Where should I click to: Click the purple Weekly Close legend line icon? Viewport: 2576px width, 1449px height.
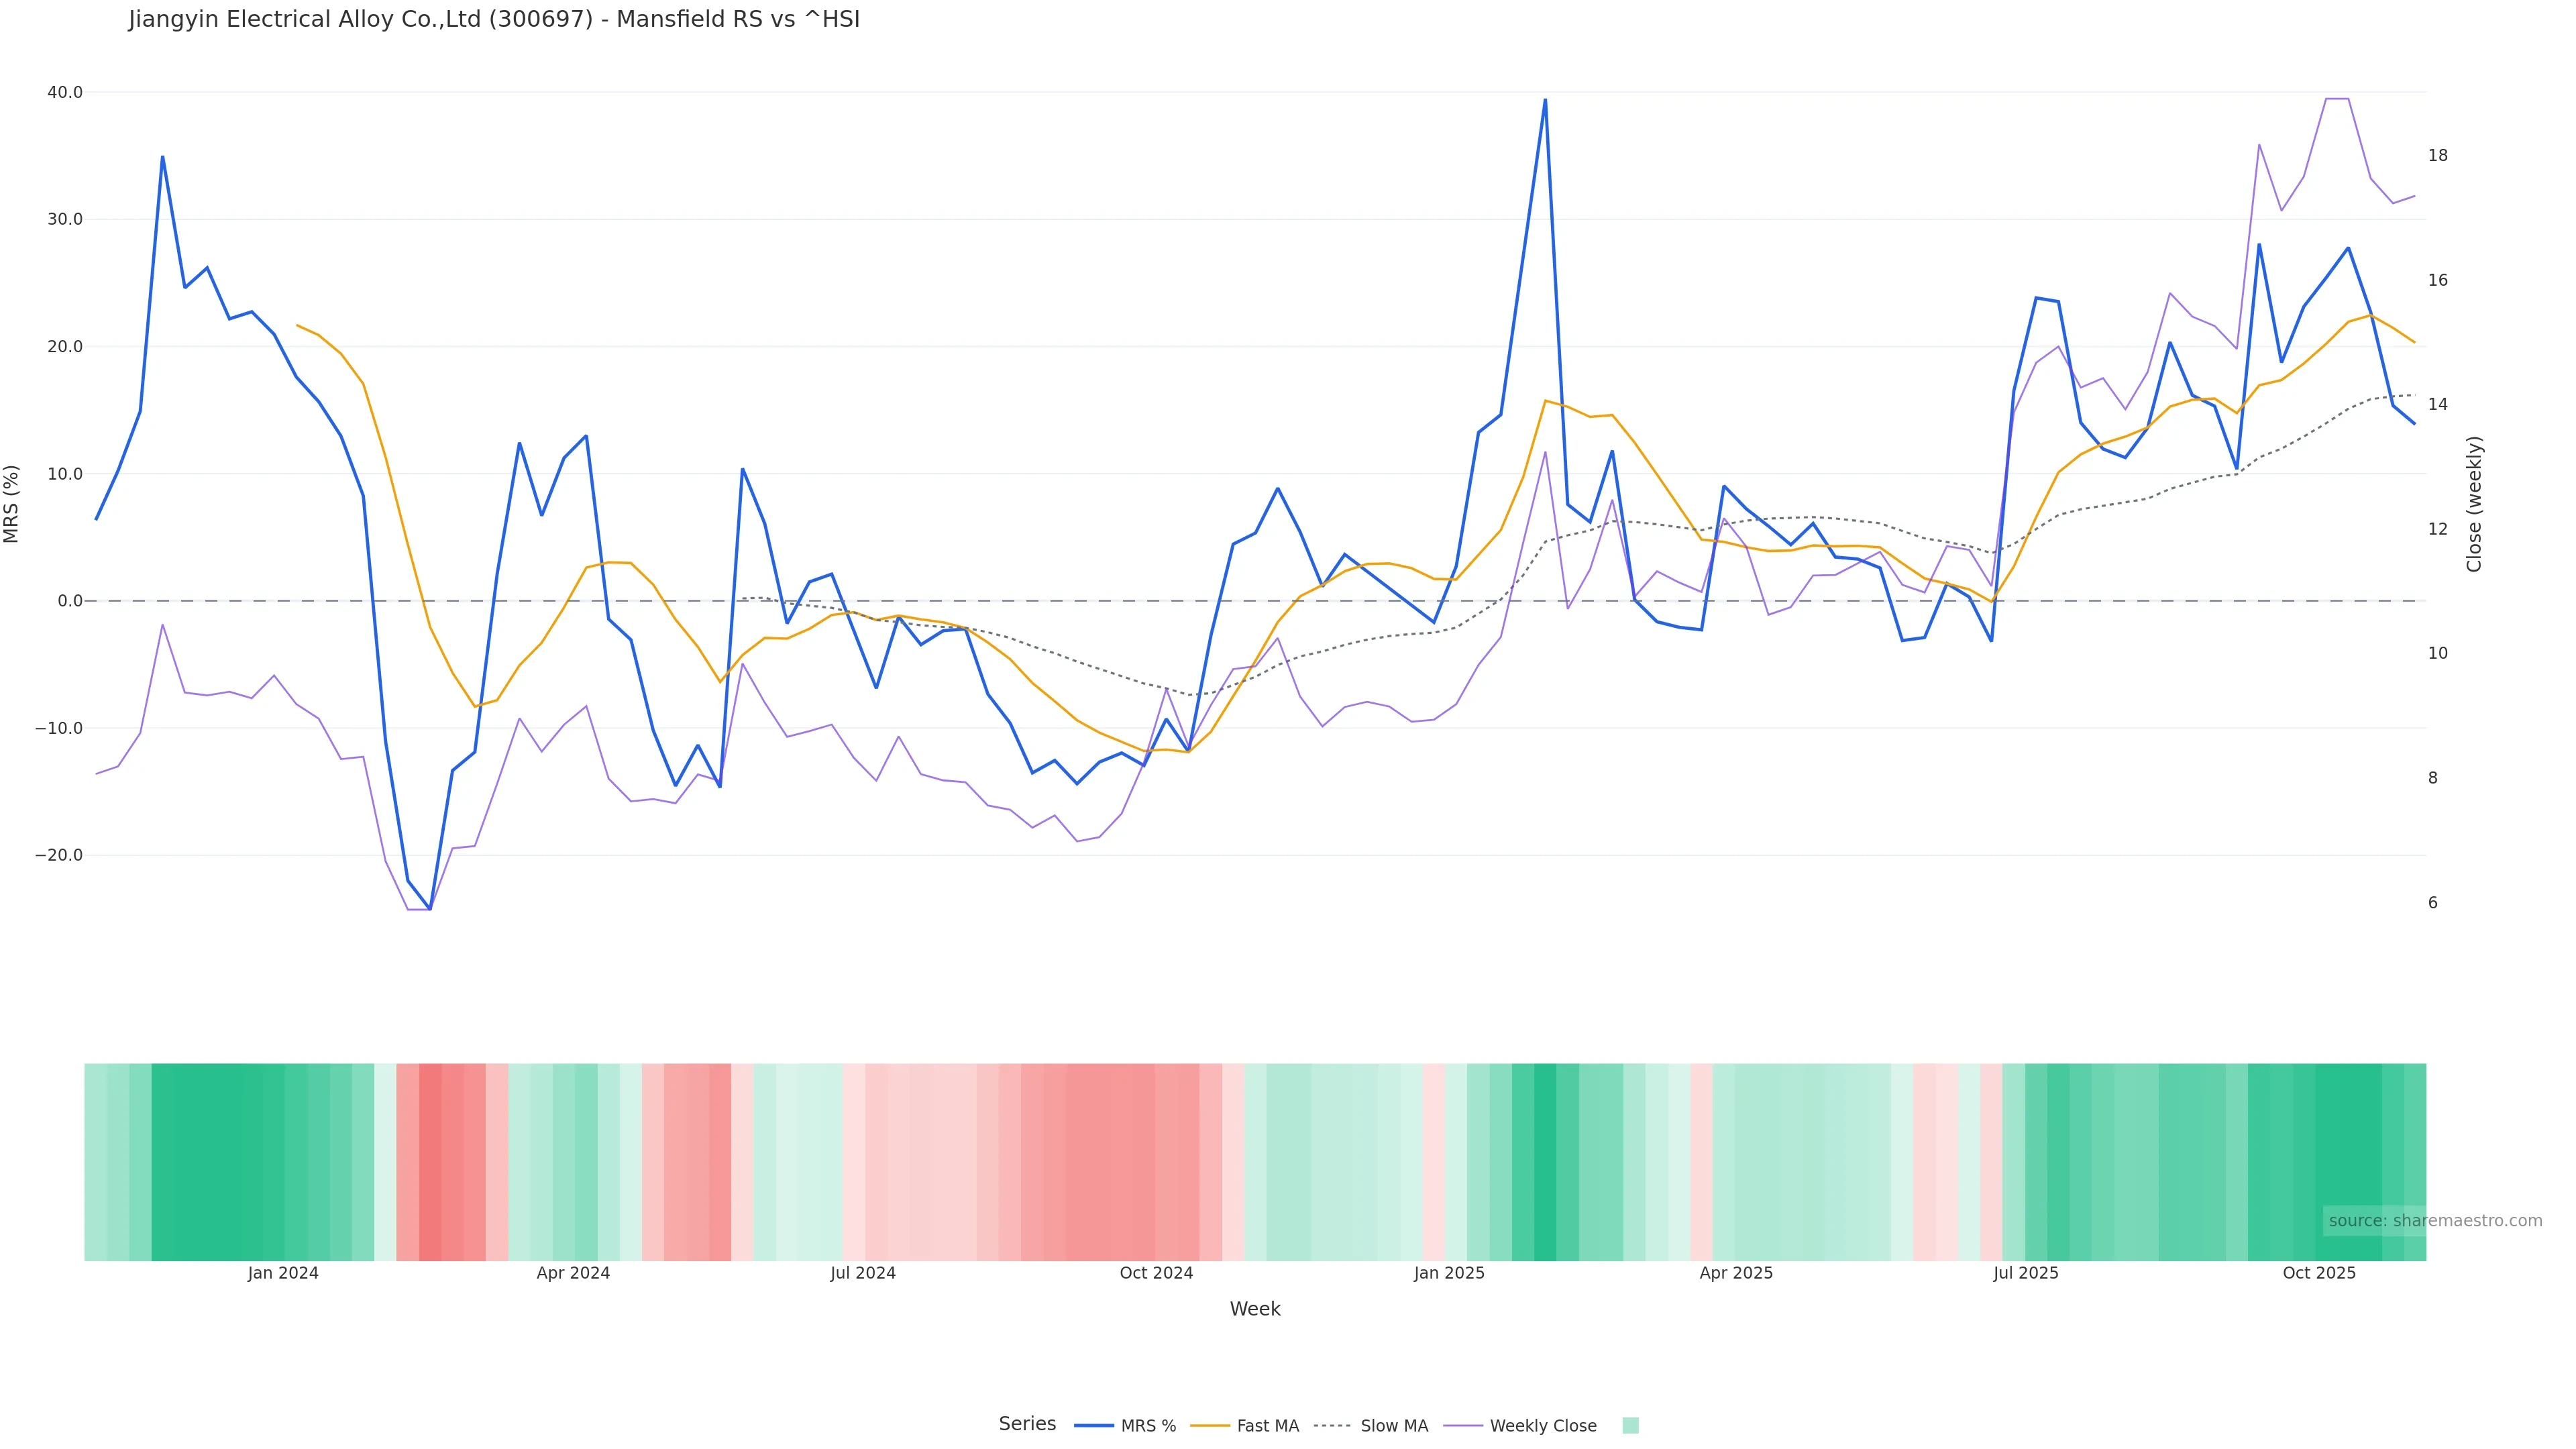(x=1463, y=1426)
